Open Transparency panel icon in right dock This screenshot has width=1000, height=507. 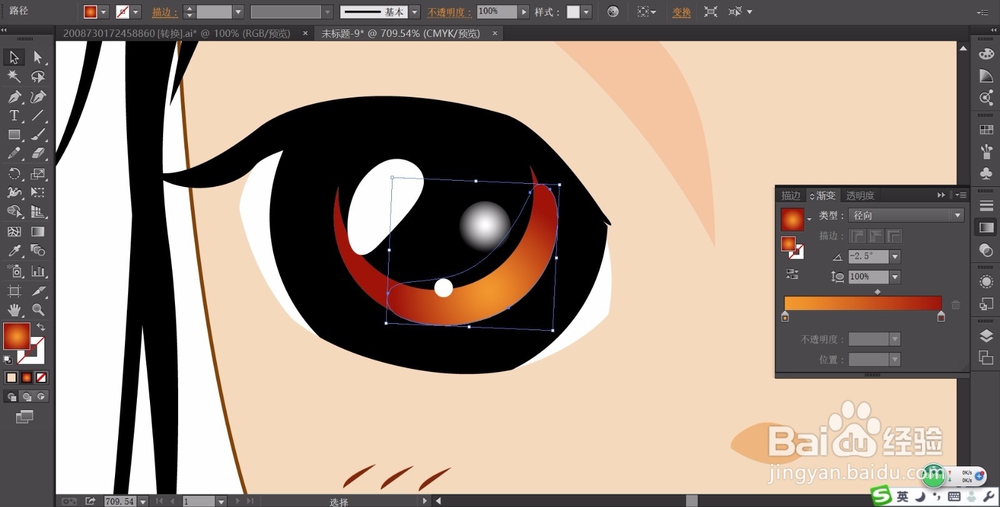point(986,251)
